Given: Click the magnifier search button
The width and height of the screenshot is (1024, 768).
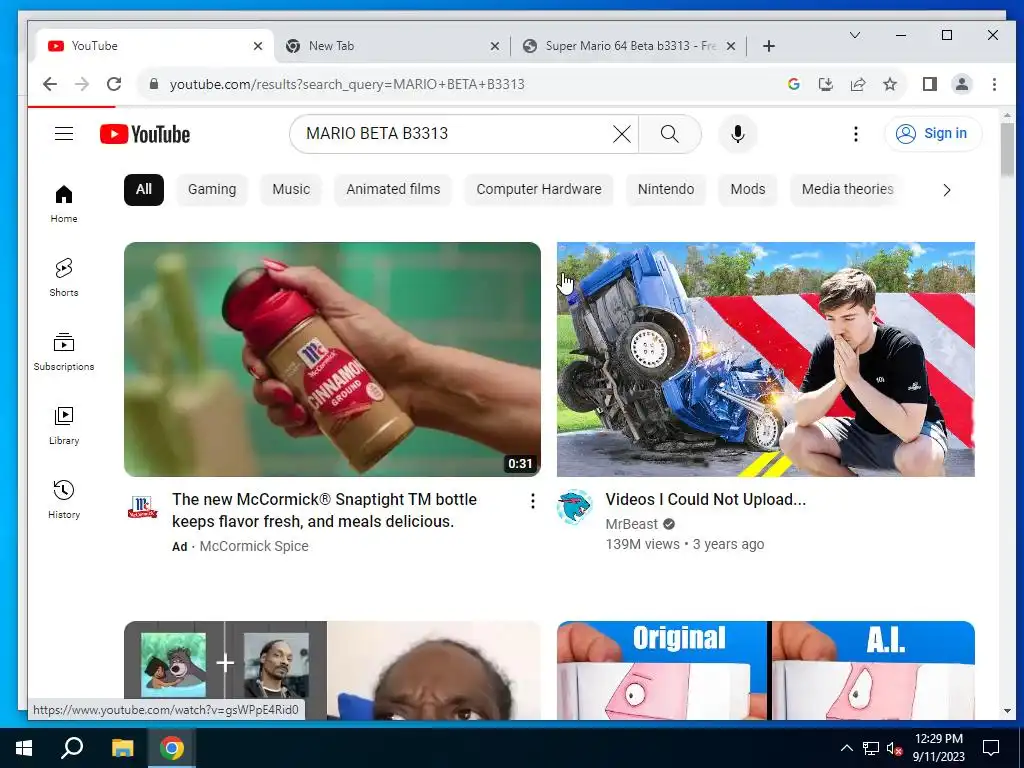Looking at the screenshot, I should [669, 134].
